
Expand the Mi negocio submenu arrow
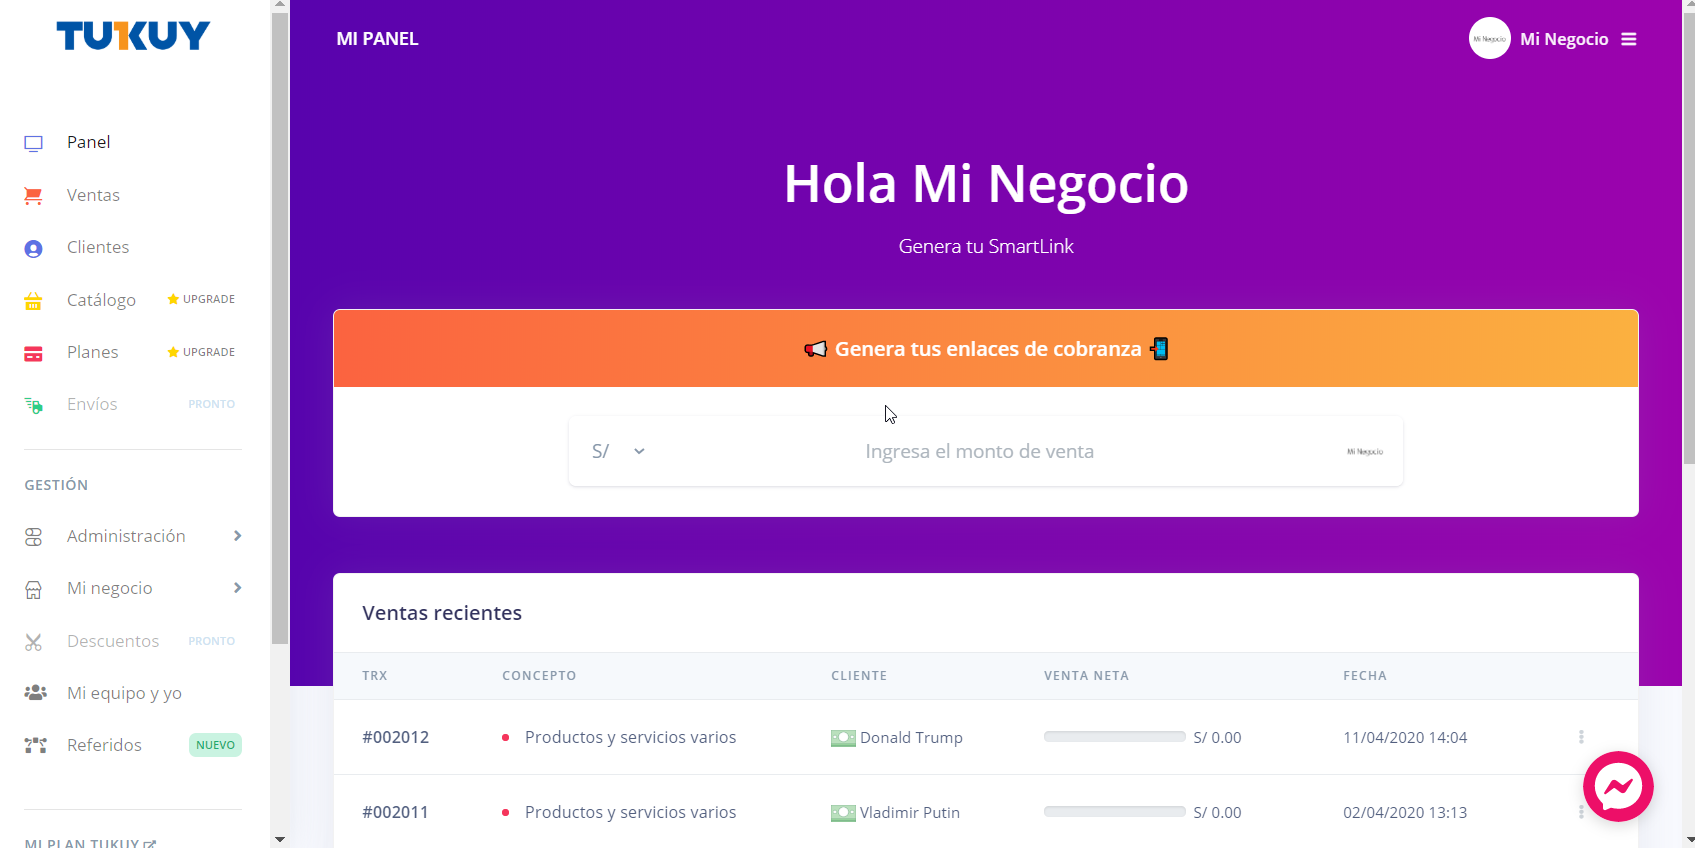[237, 588]
